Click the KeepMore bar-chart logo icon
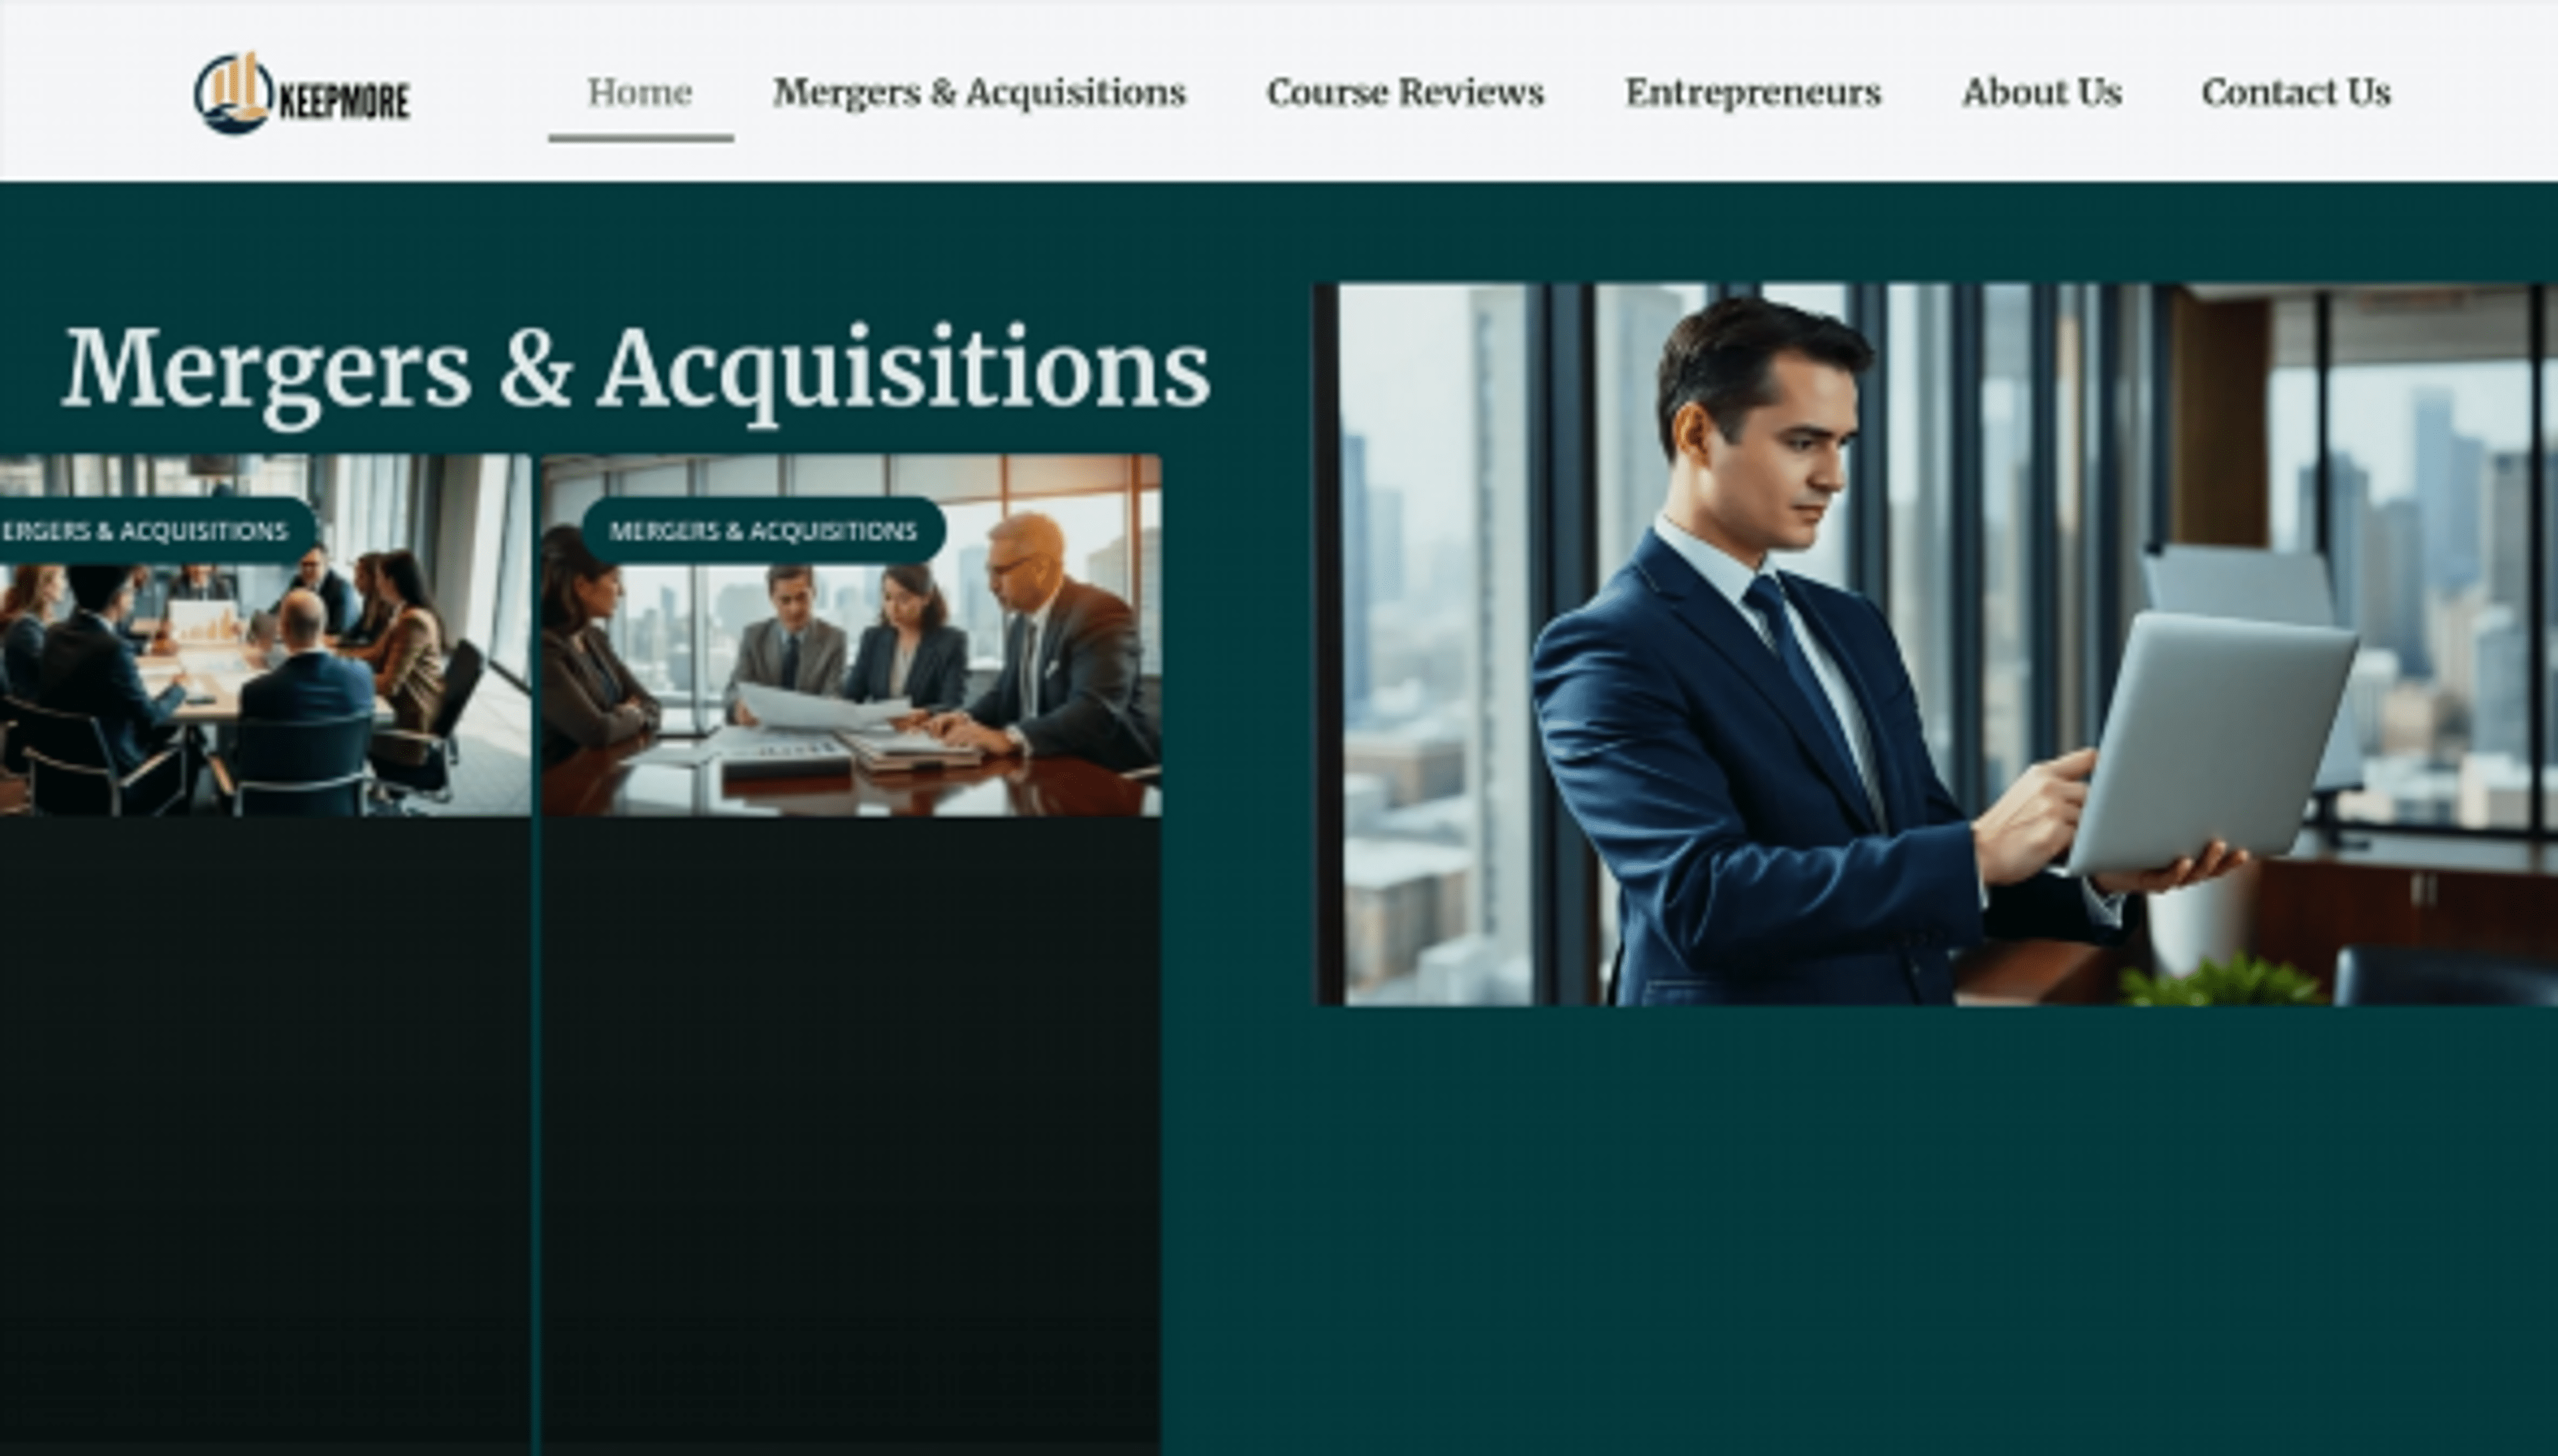Image resolution: width=2558 pixels, height=1456 pixels. pos(233,94)
